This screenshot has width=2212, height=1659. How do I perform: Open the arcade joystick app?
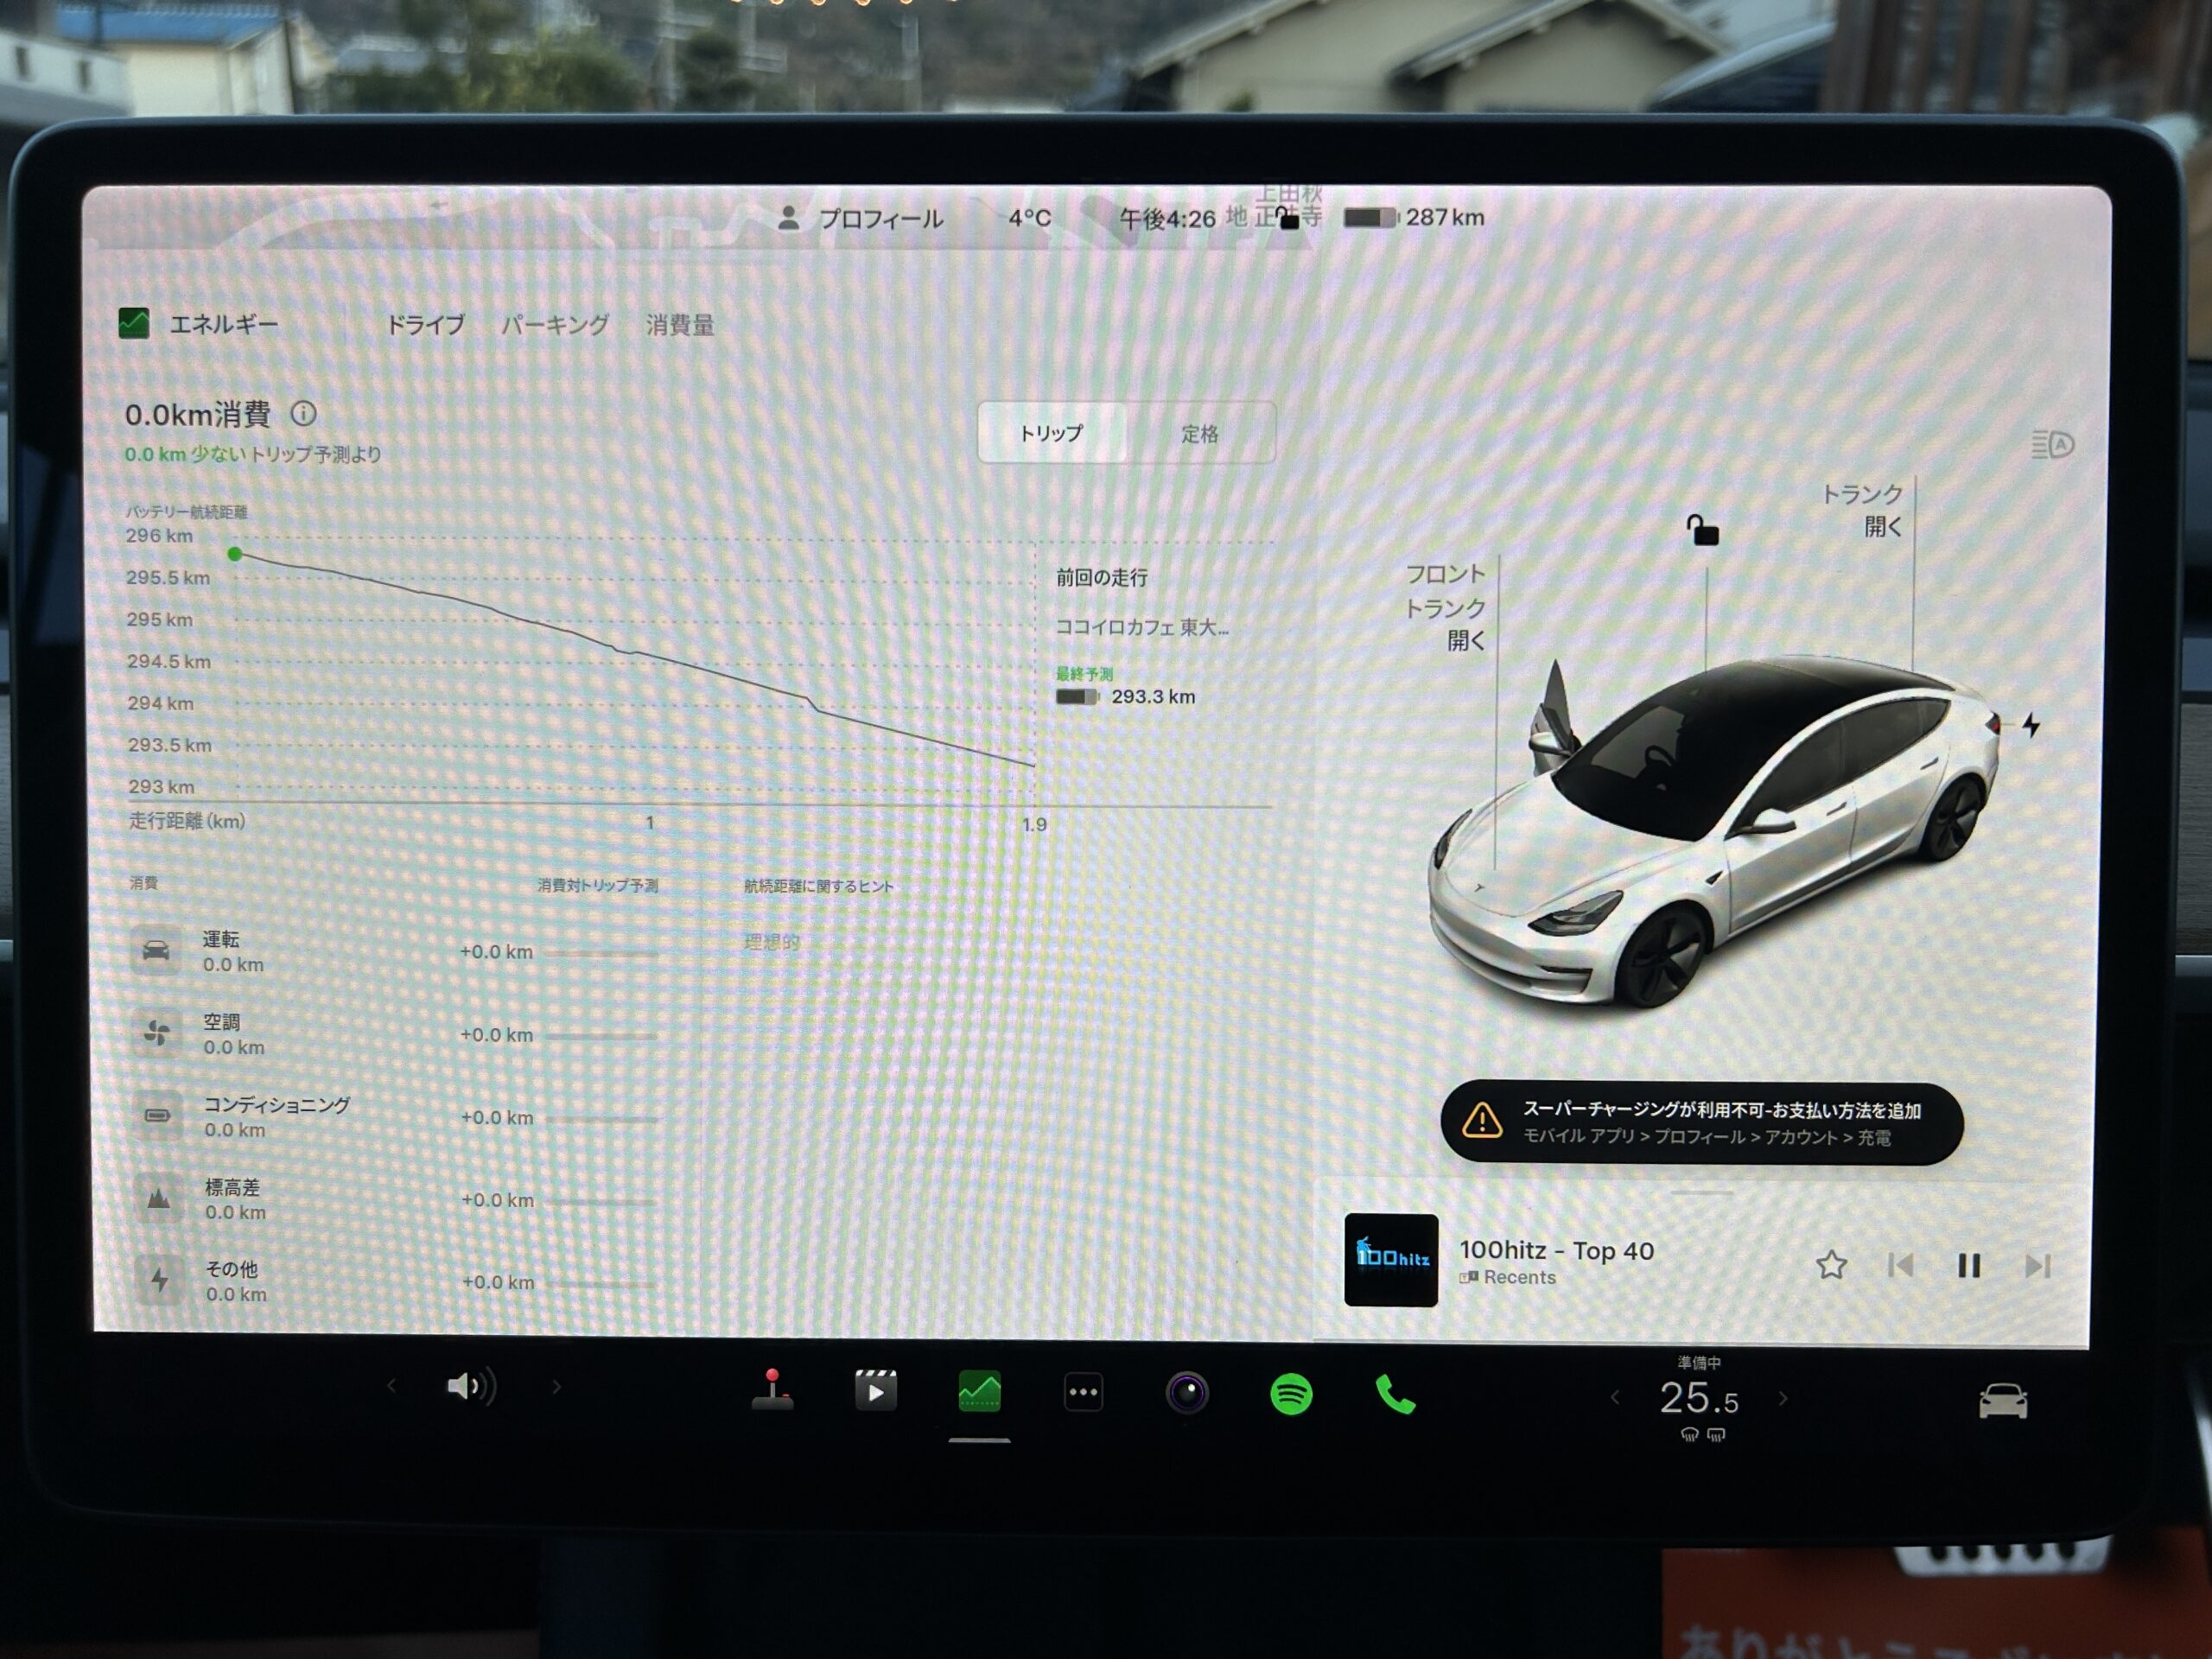point(772,1390)
